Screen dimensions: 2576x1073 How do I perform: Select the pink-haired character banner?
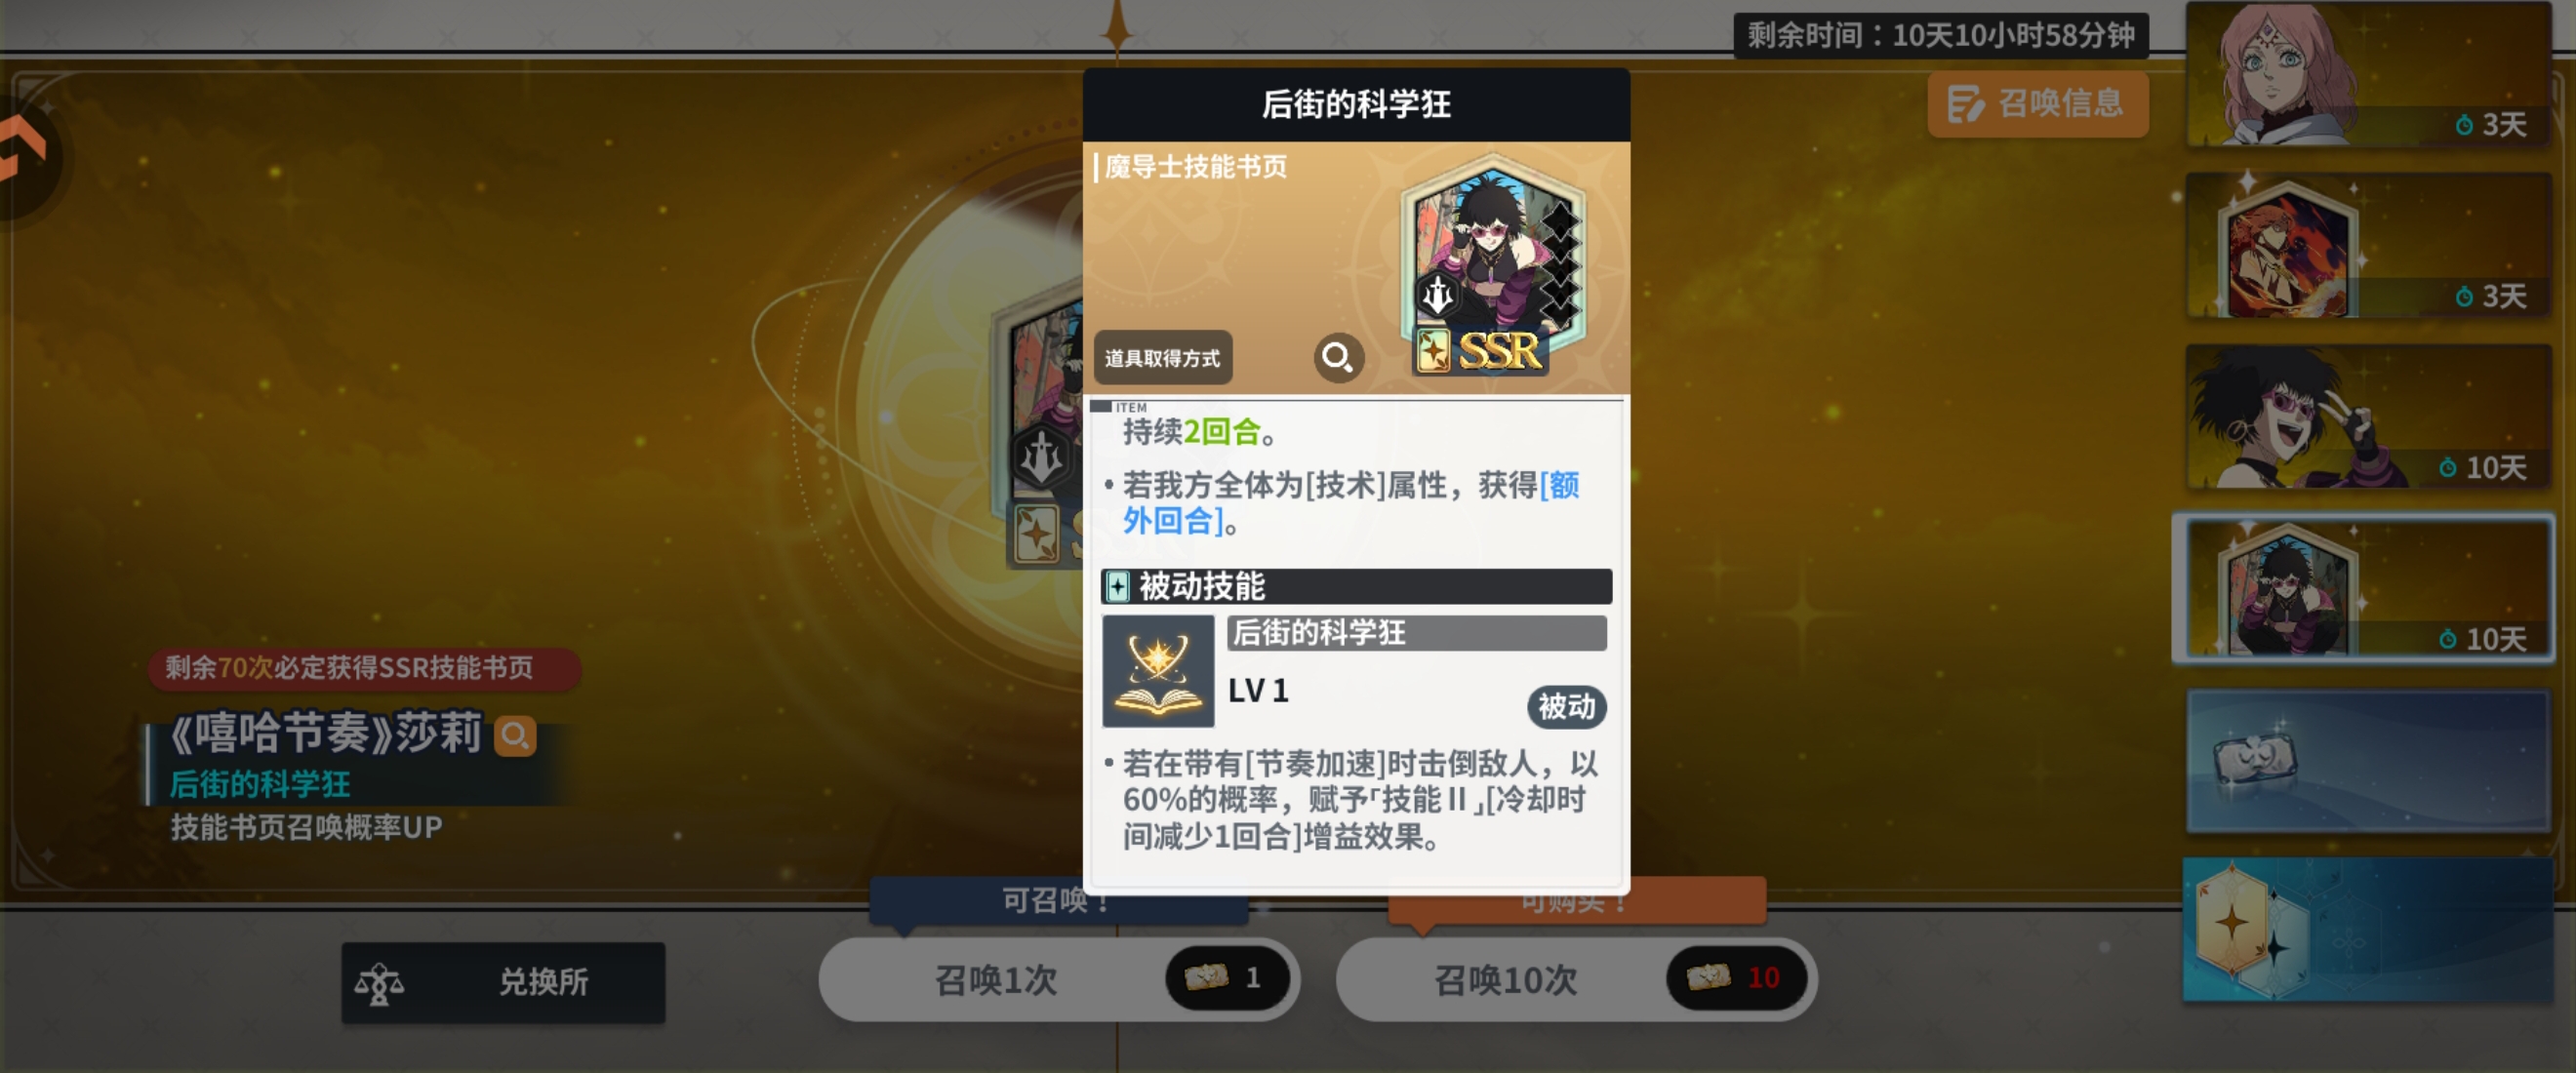[x=2369, y=75]
